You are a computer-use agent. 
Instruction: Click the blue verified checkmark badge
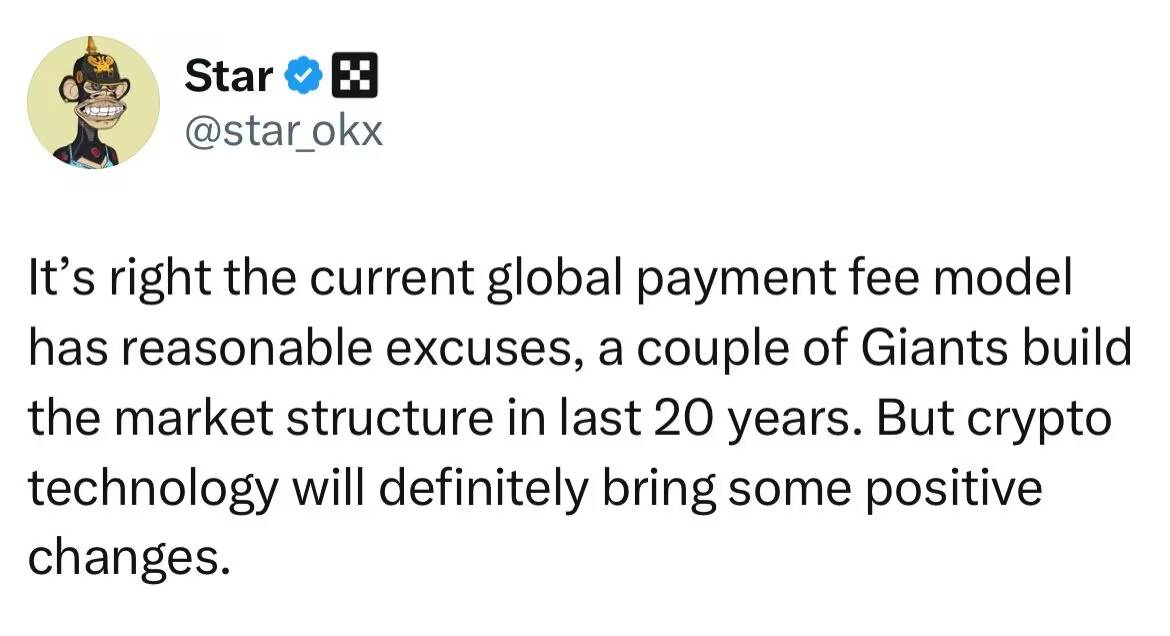pyautogui.click(x=304, y=75)
